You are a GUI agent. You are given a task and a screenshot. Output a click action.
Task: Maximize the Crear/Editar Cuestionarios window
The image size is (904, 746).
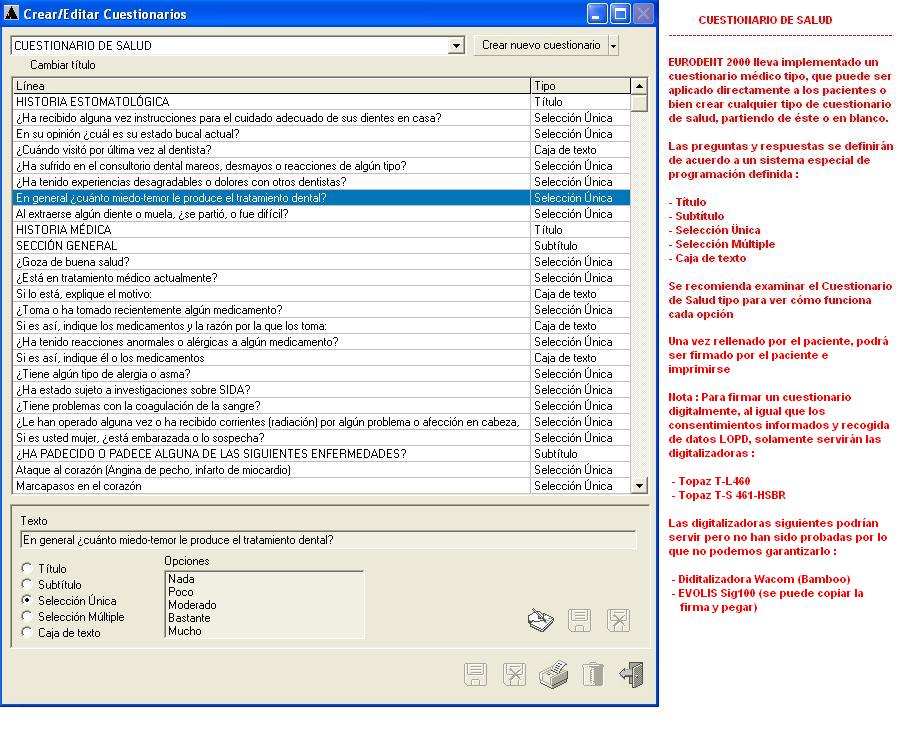[620, 13]
